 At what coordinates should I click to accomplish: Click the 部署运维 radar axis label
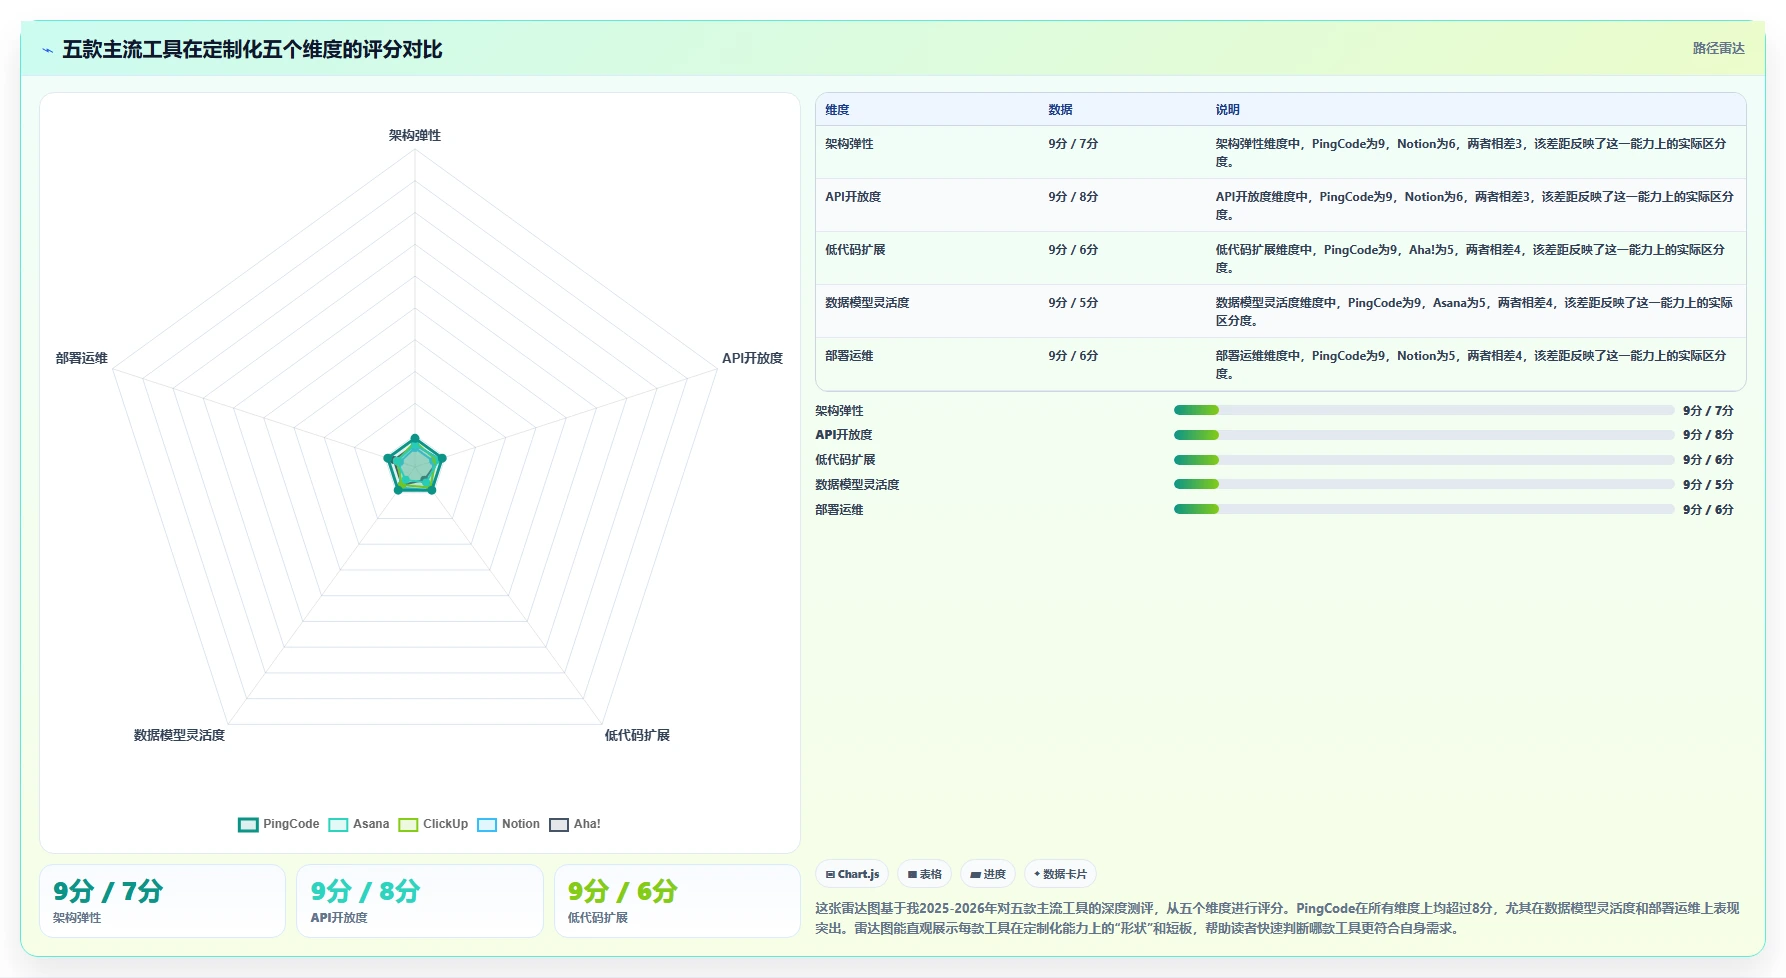point(82,358)
